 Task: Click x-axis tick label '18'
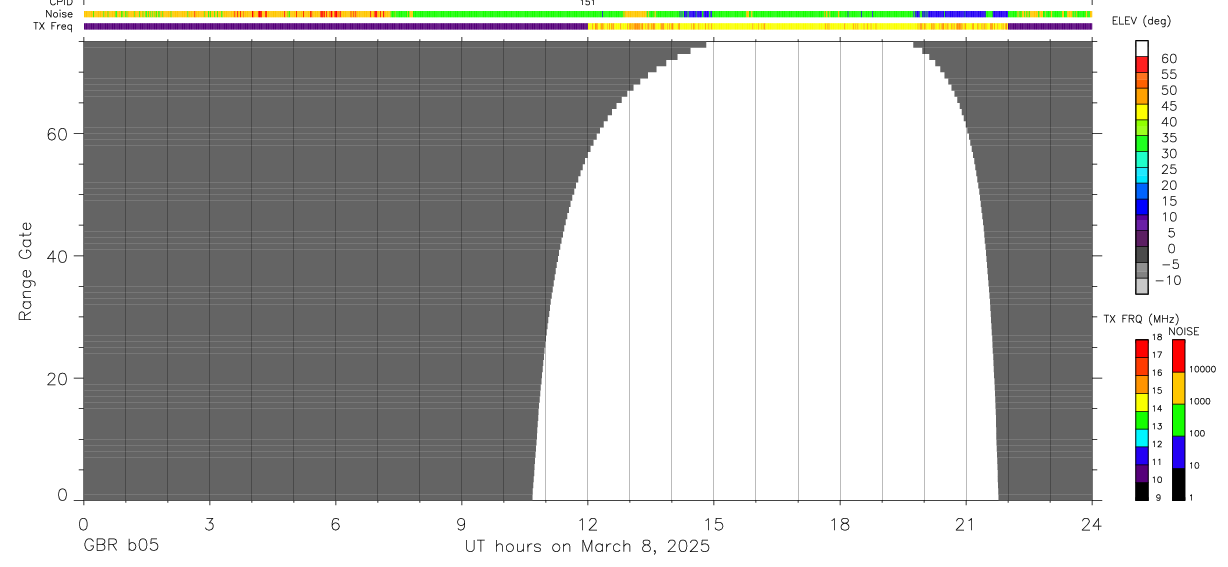pos(839,524)
